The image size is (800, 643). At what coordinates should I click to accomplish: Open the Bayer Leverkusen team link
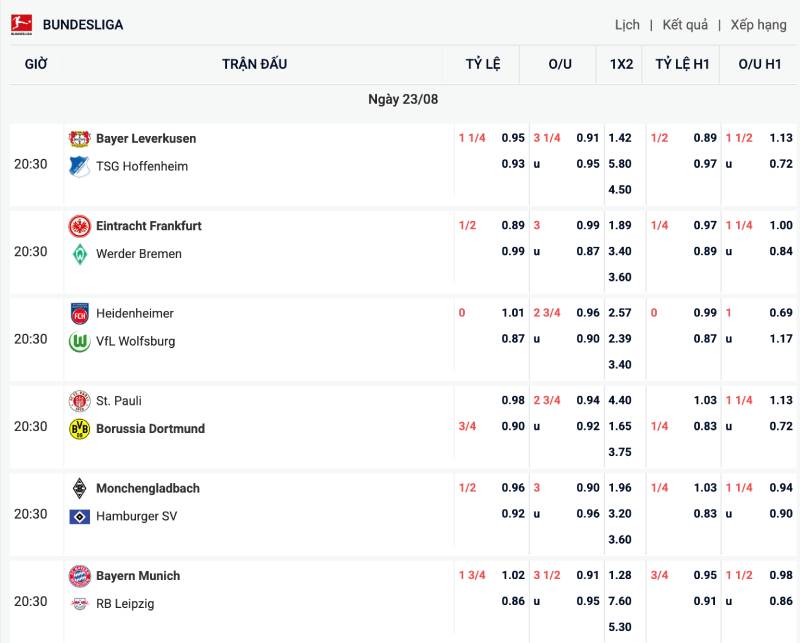pyautogui.click(x=146, y=139)
